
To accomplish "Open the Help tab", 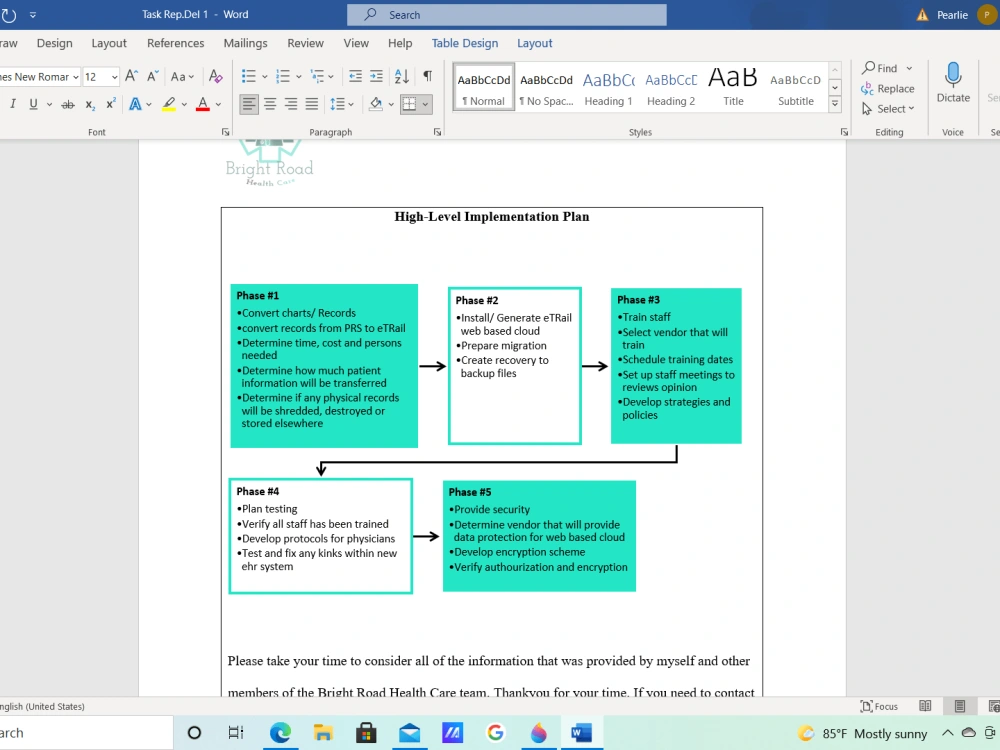I will 400,43.
